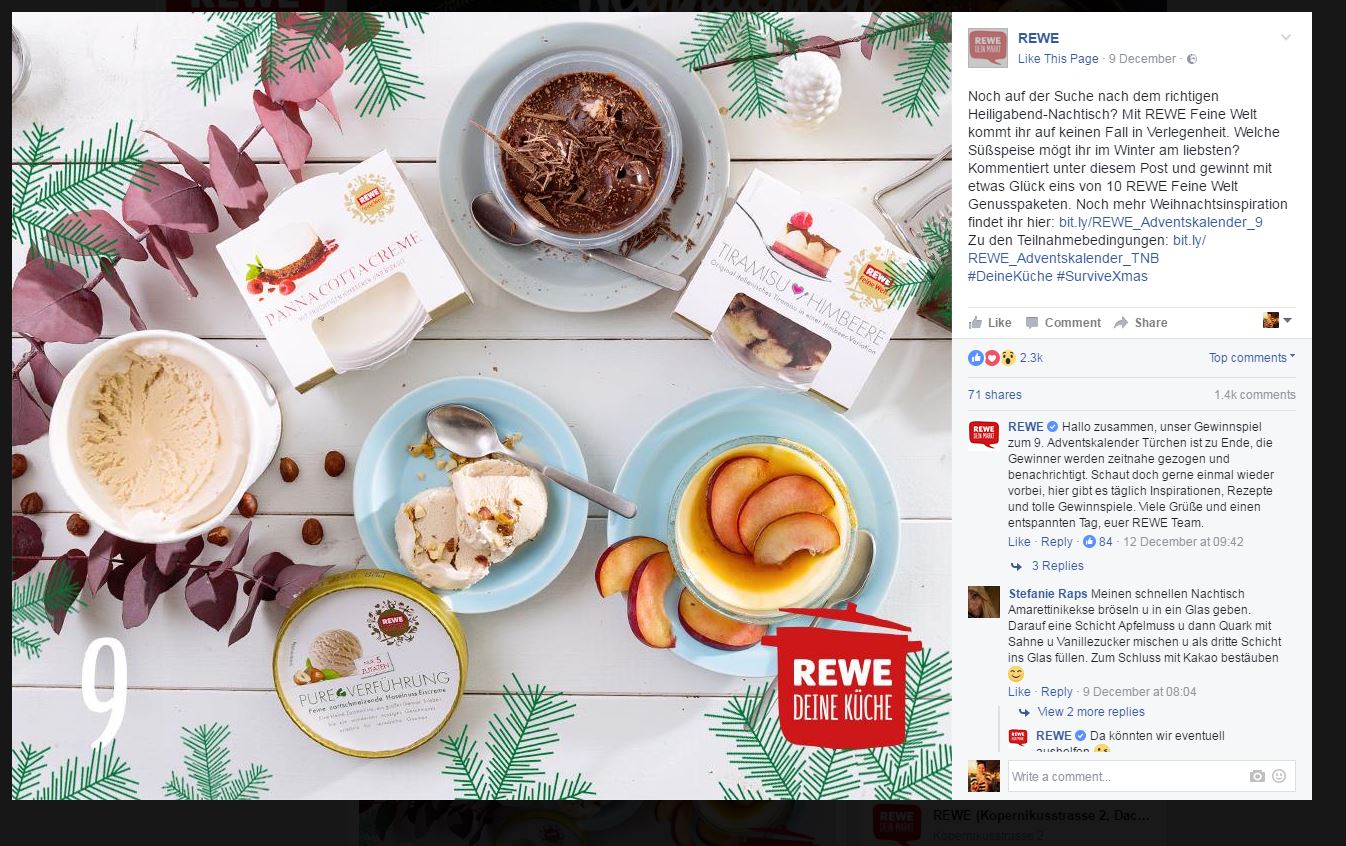Image resolution: width=1346 pixels, height=846 pixels.
Task: Click the Comment speech bubble button
Action: pyautogui.click(x=1063, y=323)
